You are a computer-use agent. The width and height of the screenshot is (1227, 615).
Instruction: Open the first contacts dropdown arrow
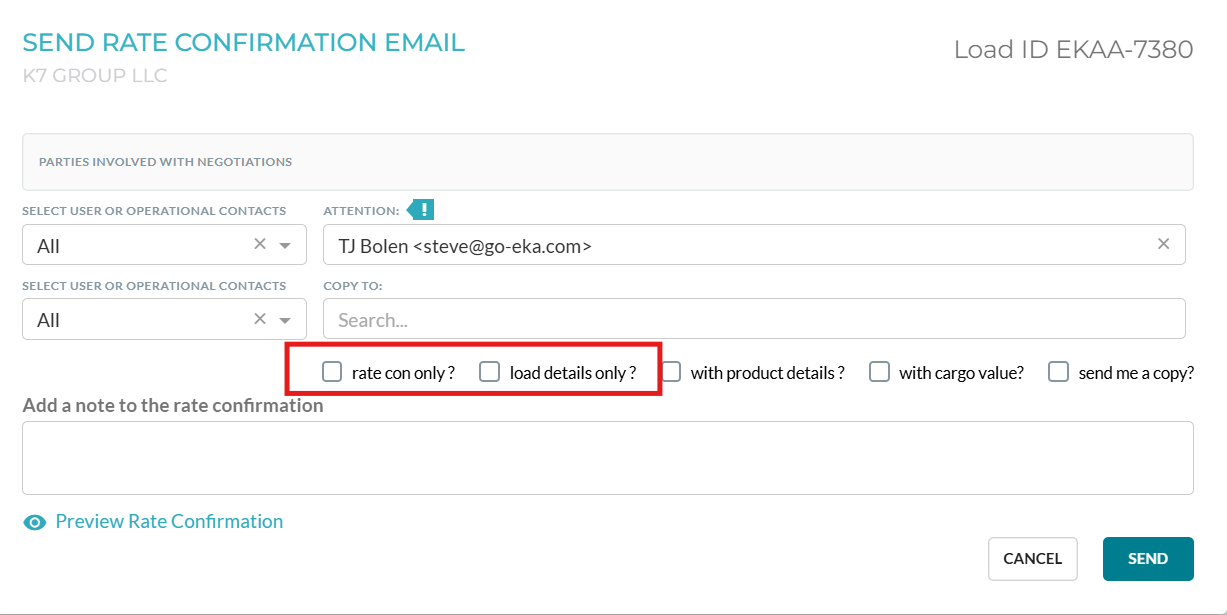[285, 246]
